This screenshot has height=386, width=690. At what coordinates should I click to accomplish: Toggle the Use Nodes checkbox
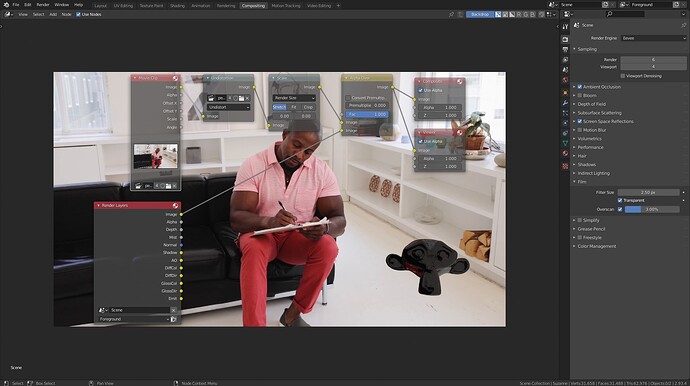point(78,15)
